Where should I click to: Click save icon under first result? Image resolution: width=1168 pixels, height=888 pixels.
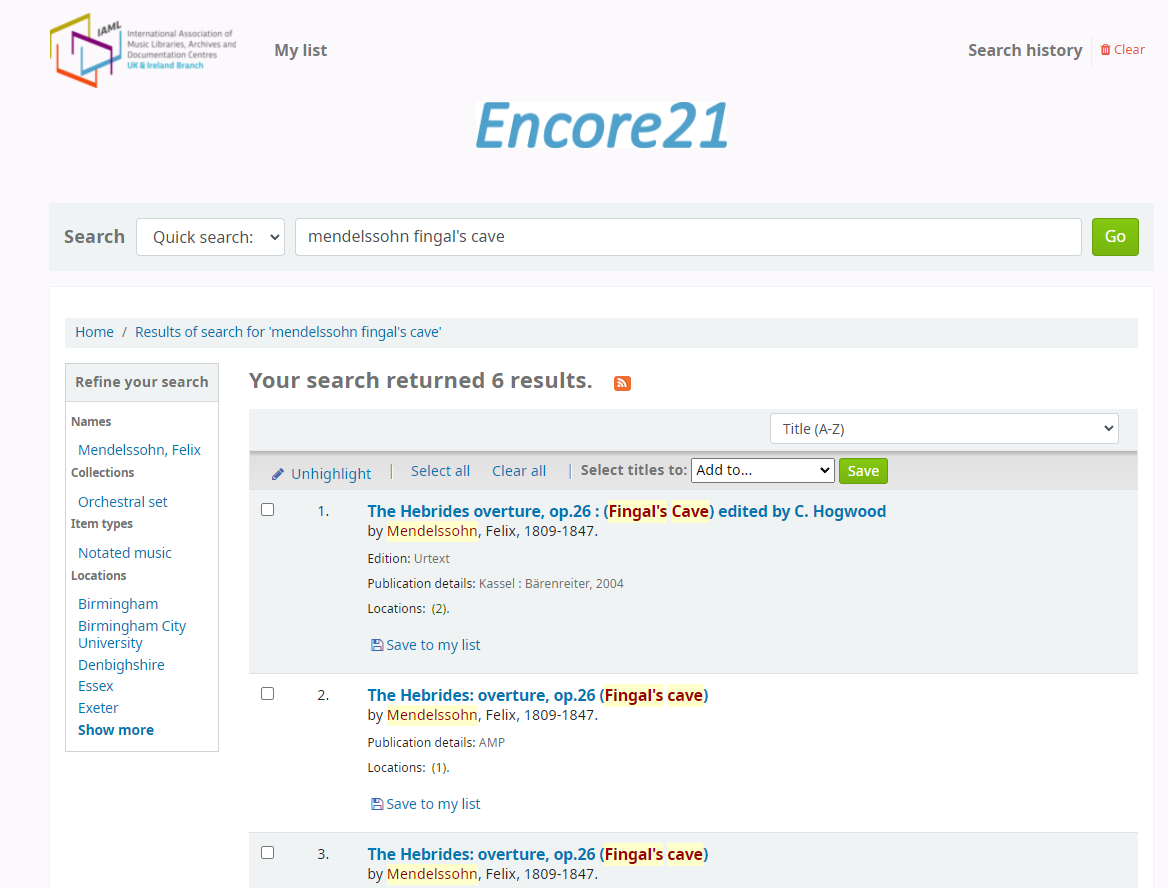(377, 645)
